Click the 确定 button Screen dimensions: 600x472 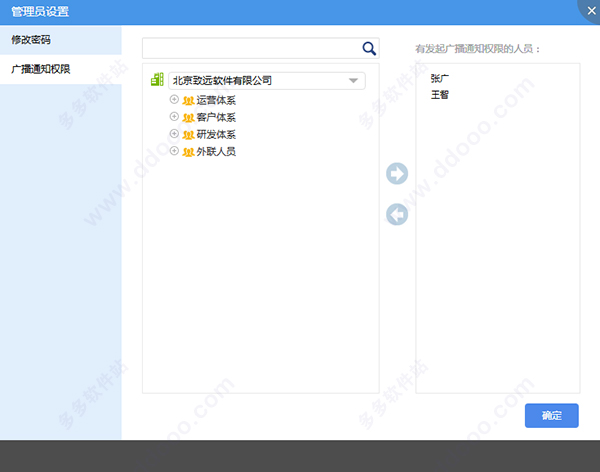coord(551,415)
